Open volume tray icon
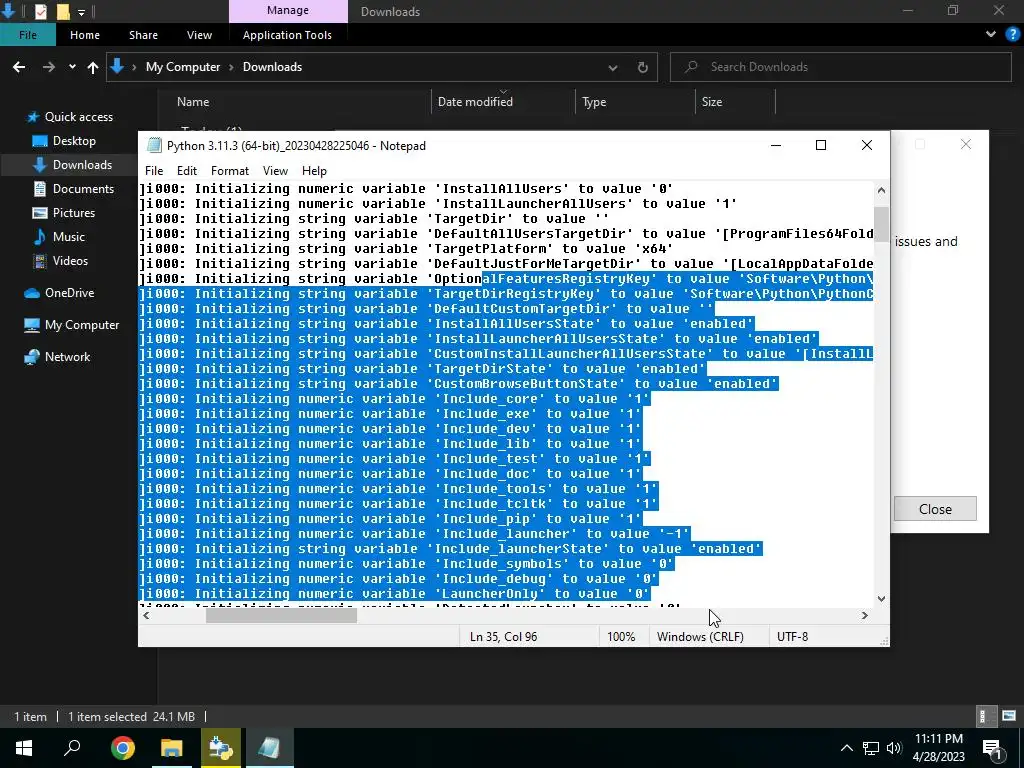1024x768 pixels. tap(894, 748)
